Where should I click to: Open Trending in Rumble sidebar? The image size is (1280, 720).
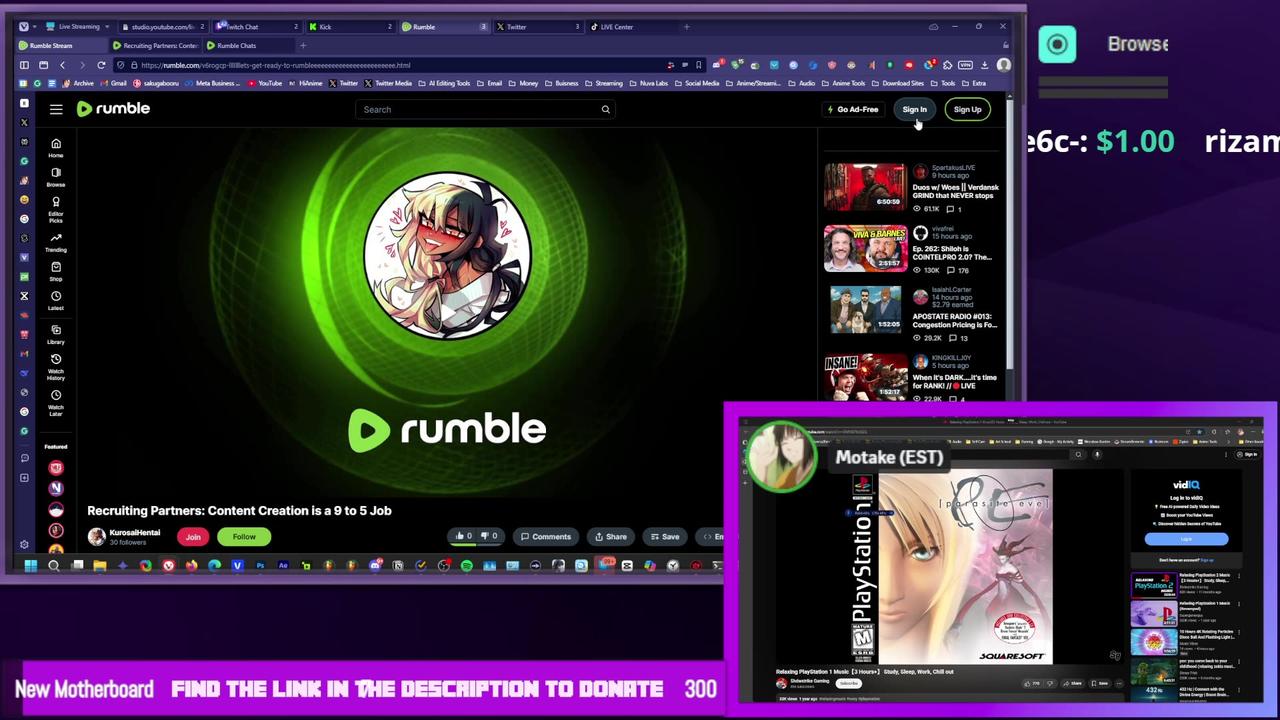56,243
